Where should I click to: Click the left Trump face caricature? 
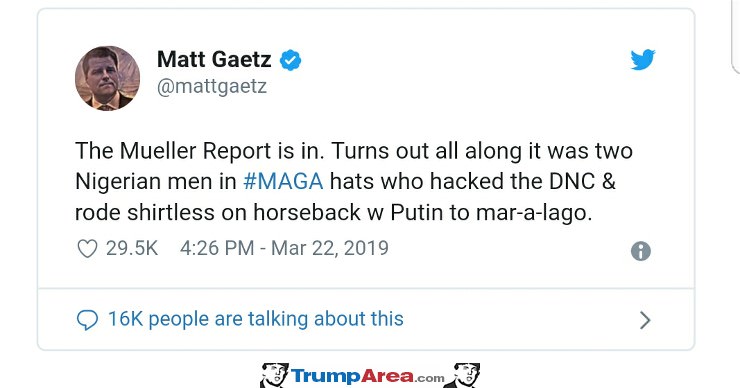click(x=274, y=375)
